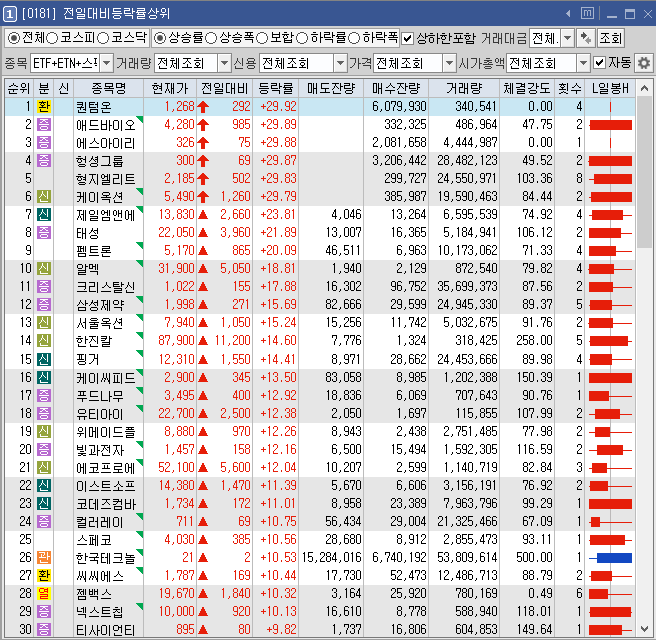656x640 pixels.
Task: Click the 매도잔량 column header
Action: click(x=331, y=88)
